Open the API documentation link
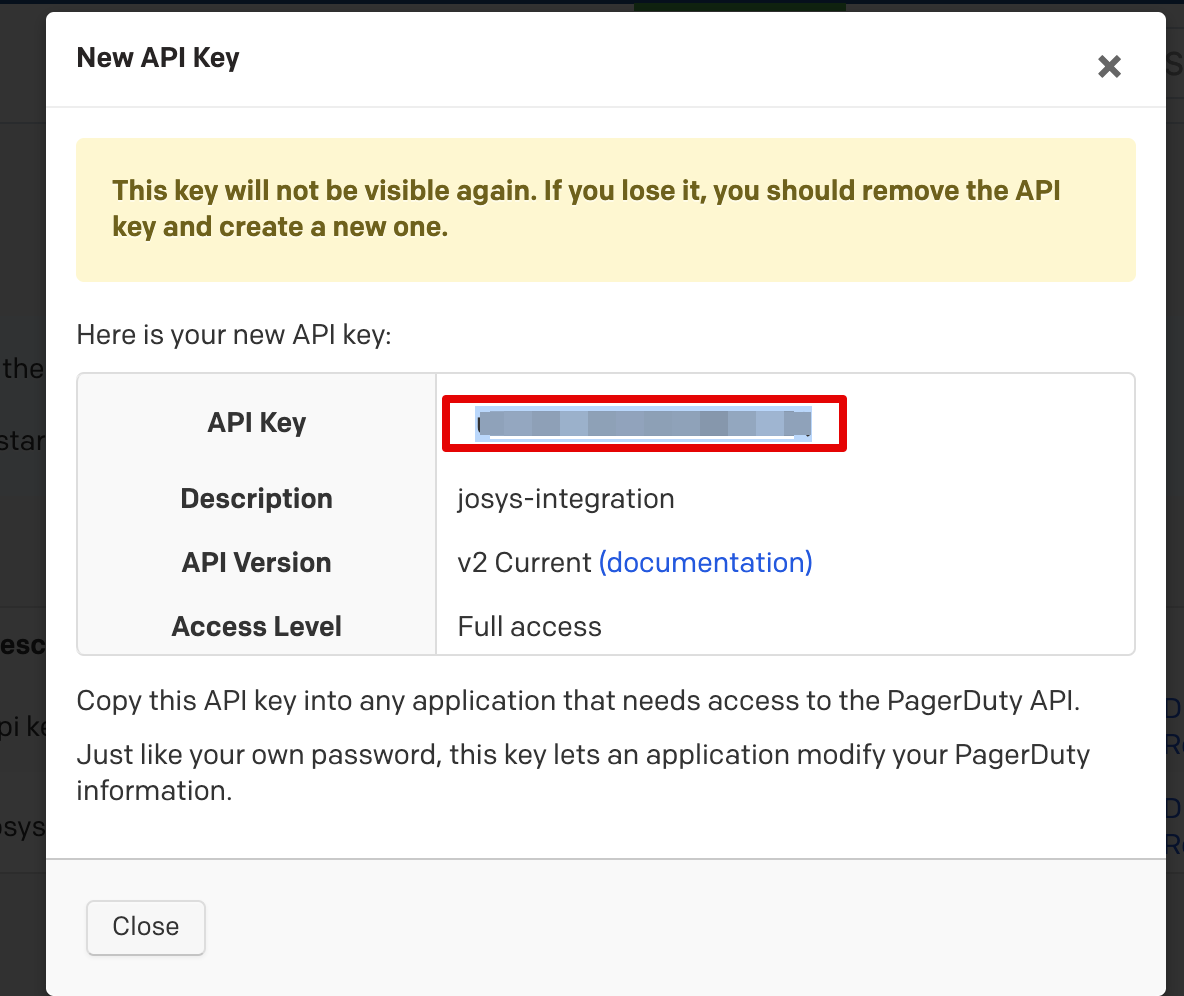Image resolution: width=1184 pixels, height=996 pixels. click(705, 563)
